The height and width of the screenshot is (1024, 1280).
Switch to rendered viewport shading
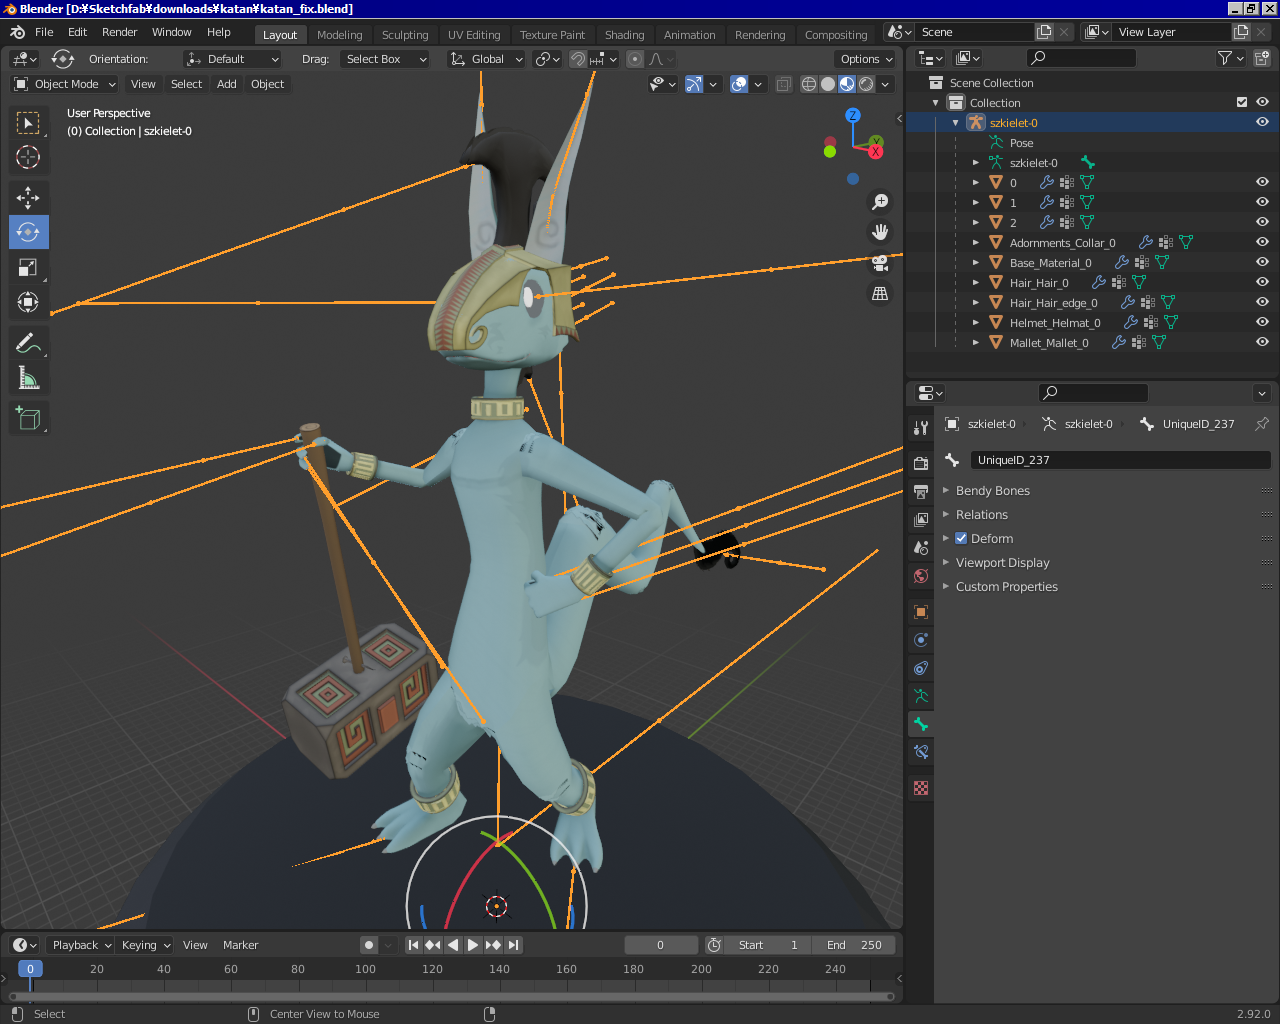(x=866, y=84)
